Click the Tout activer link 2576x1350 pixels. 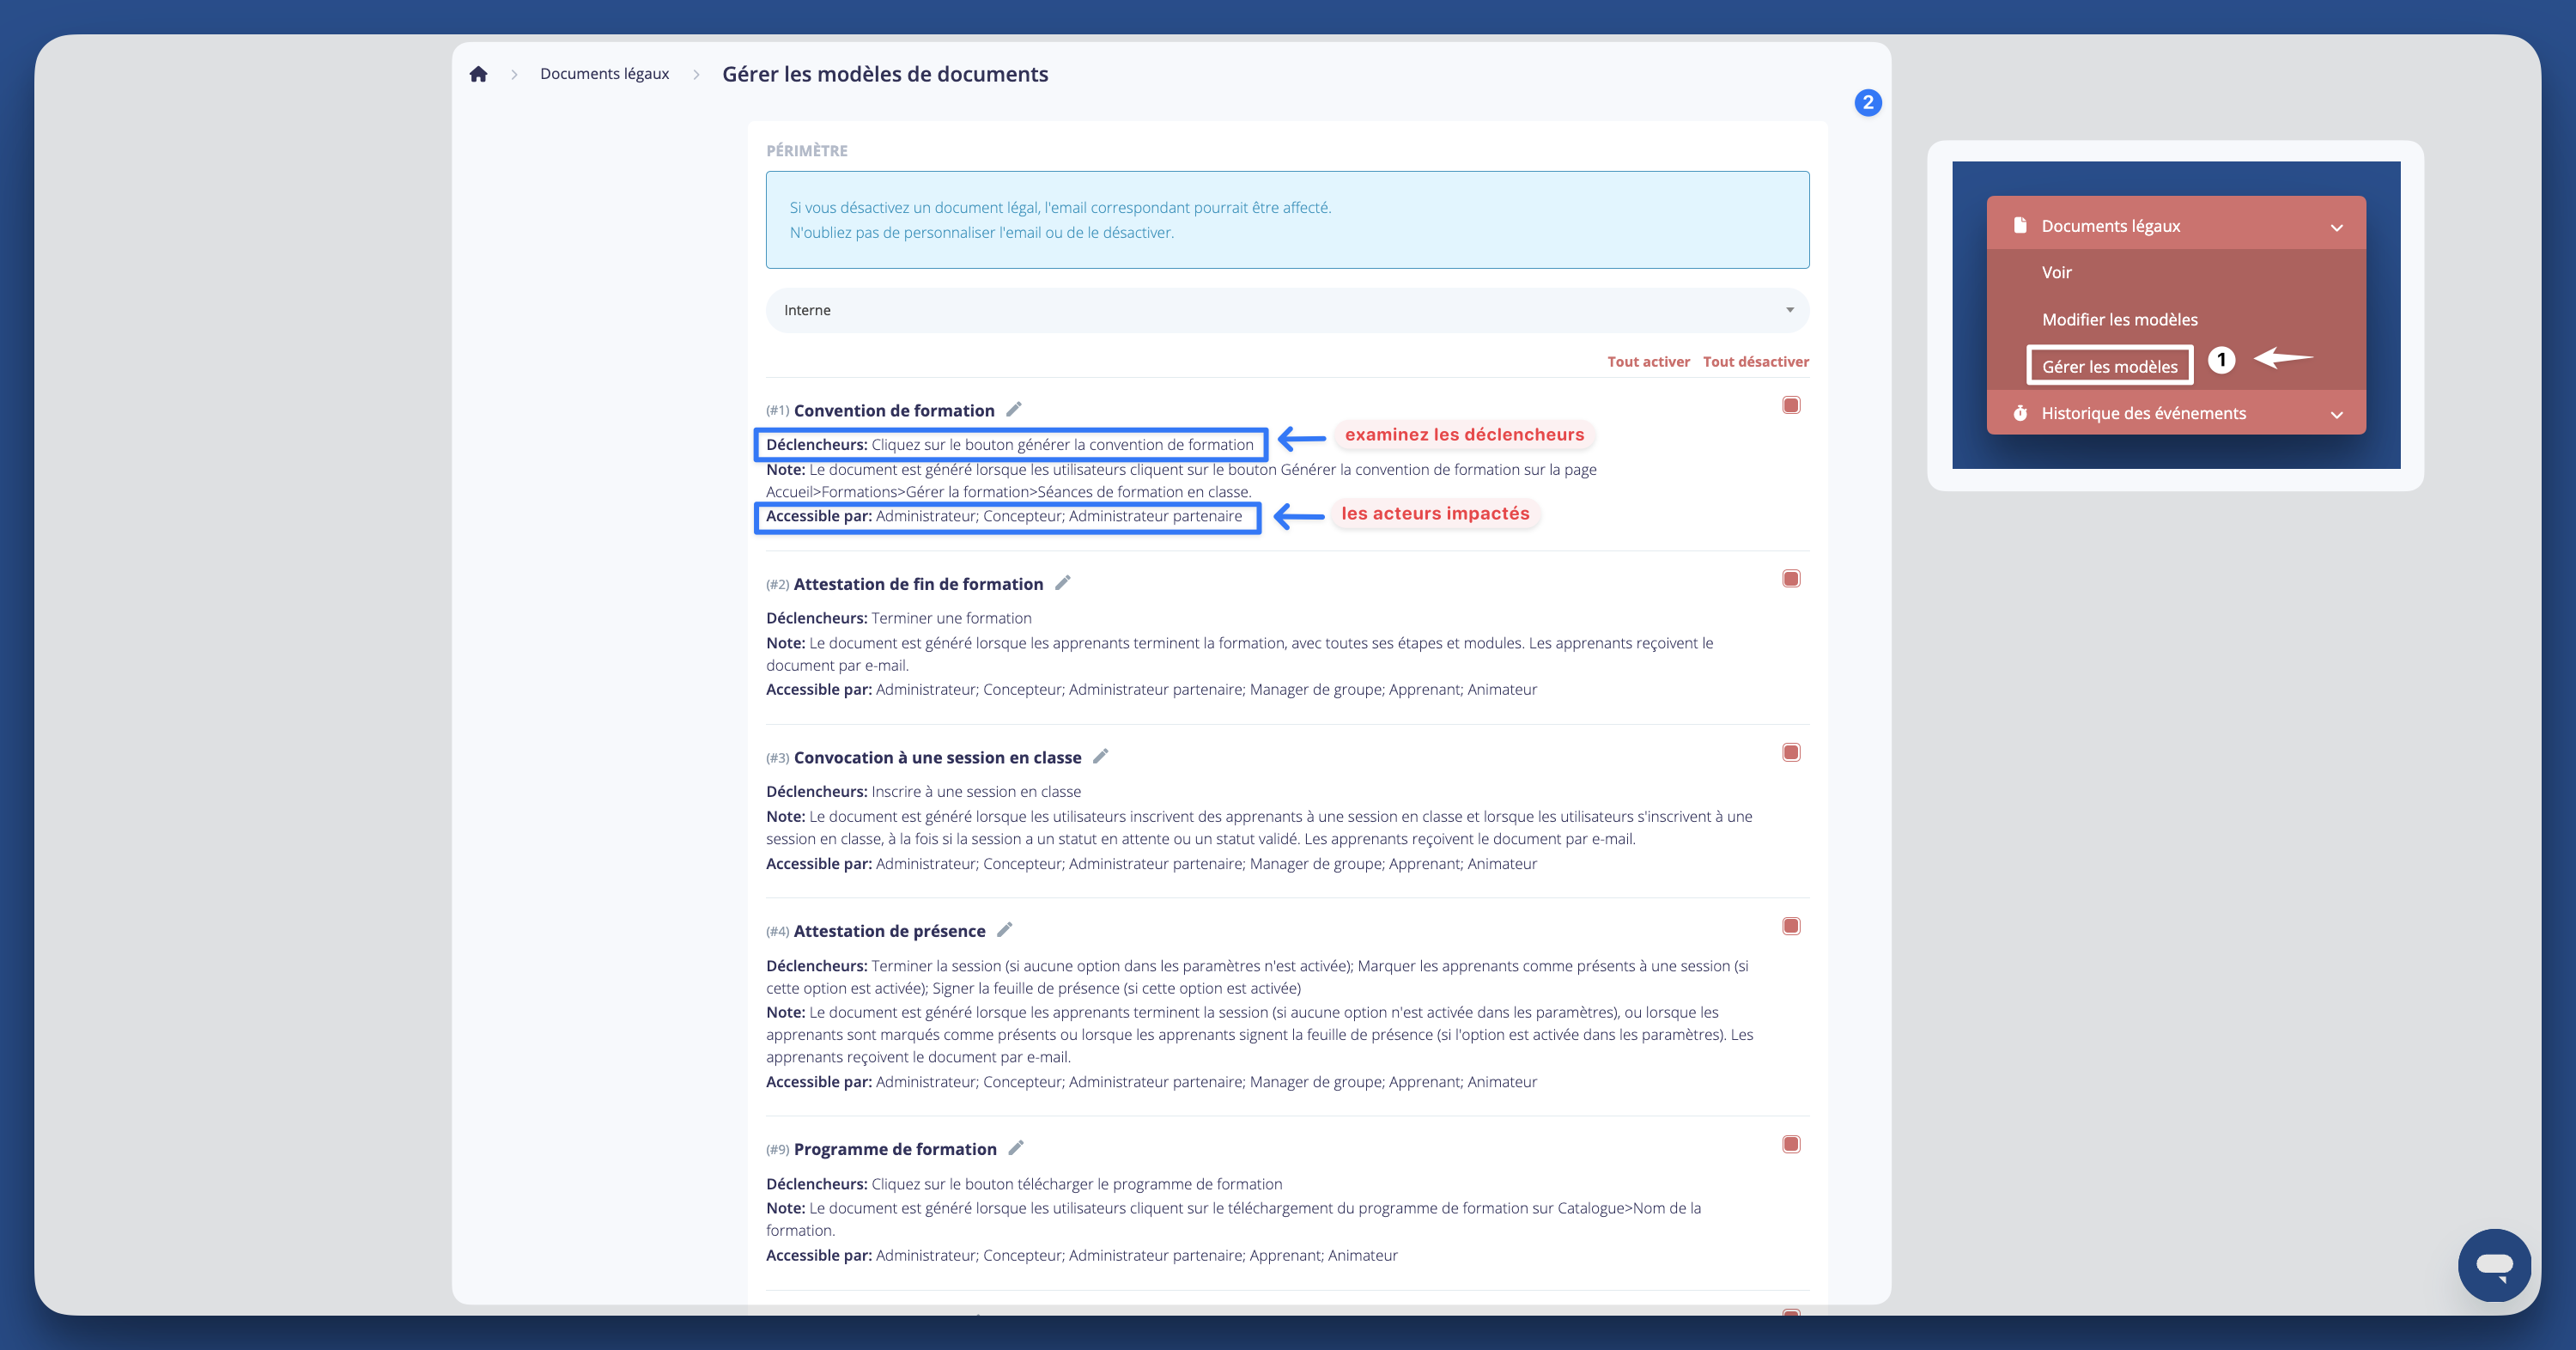pos(1648,361)
